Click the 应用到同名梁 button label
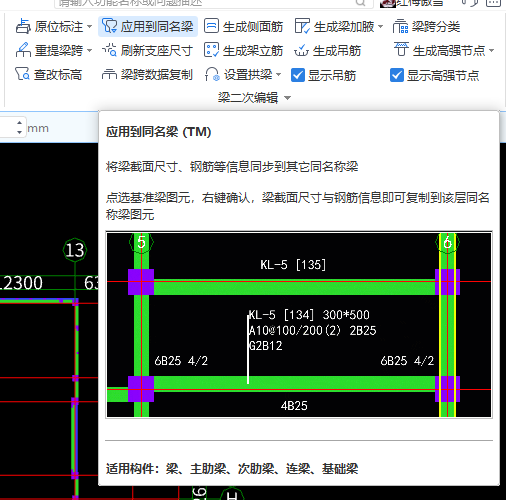The width and height of the screenshot is (506, 500). (x=157, y=26)
